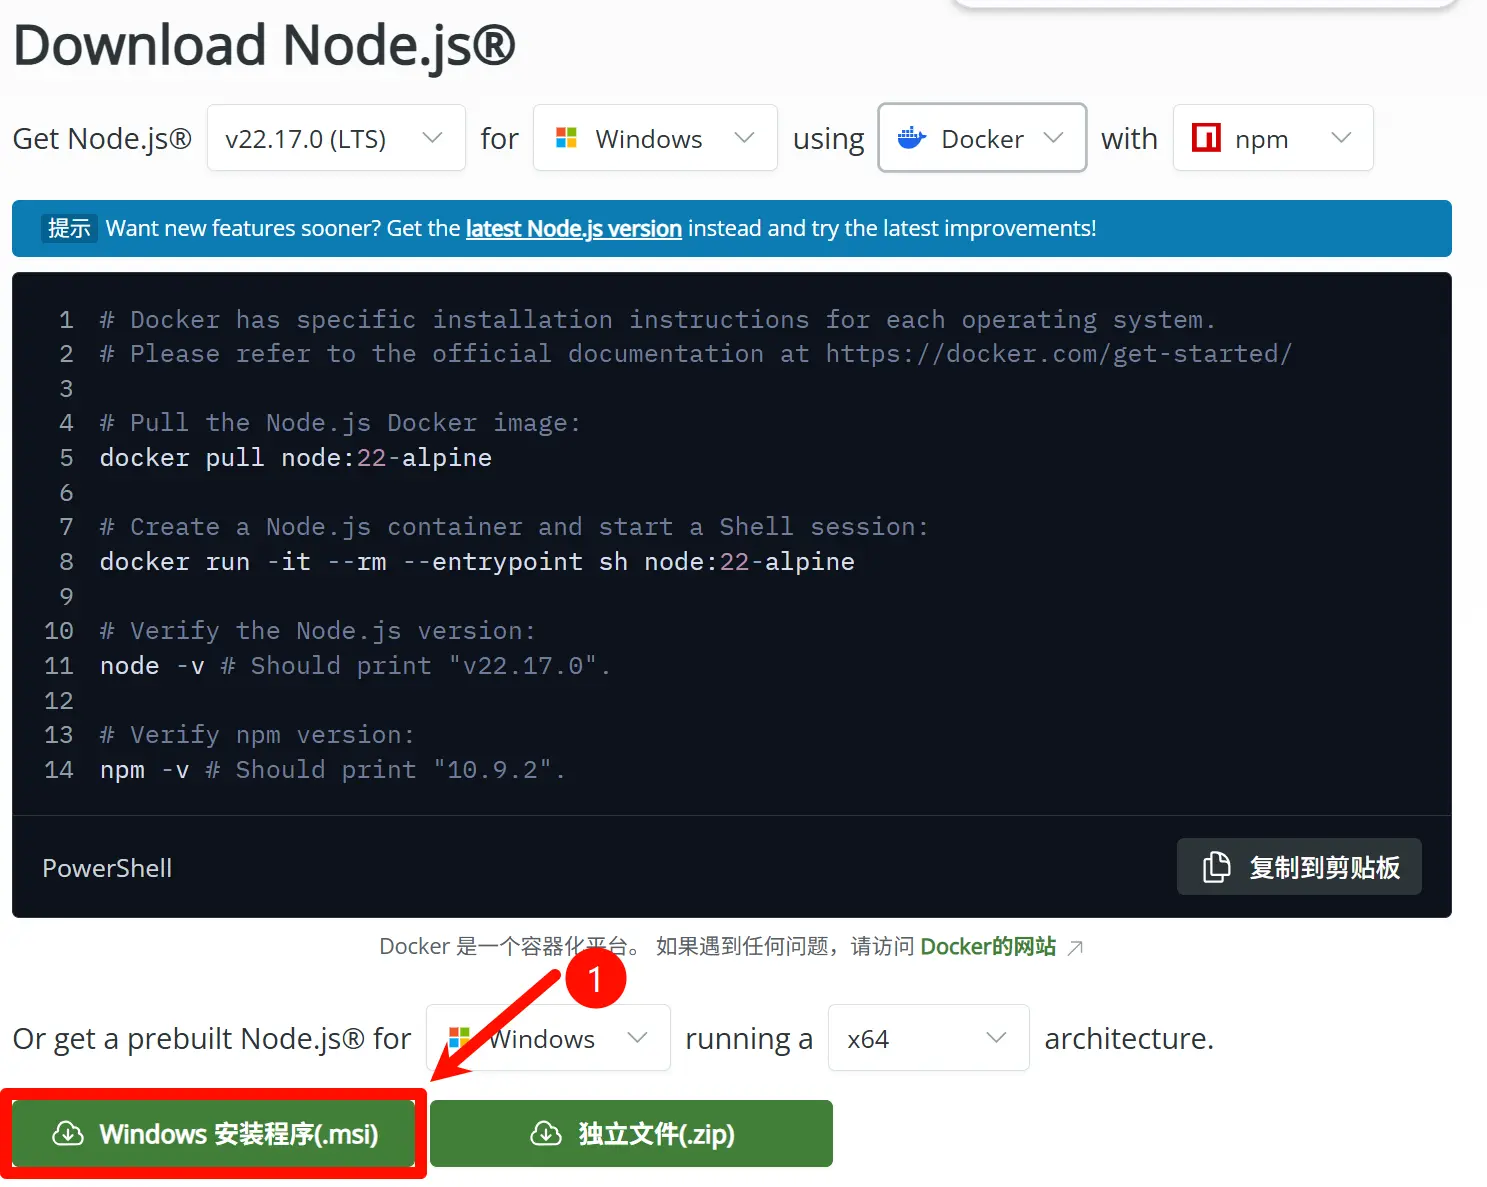Viewport: 1487px width, 1187px height.
Task: Download the Windows 安装程序(.msi) installer
Action: (x=214, y=1133)
